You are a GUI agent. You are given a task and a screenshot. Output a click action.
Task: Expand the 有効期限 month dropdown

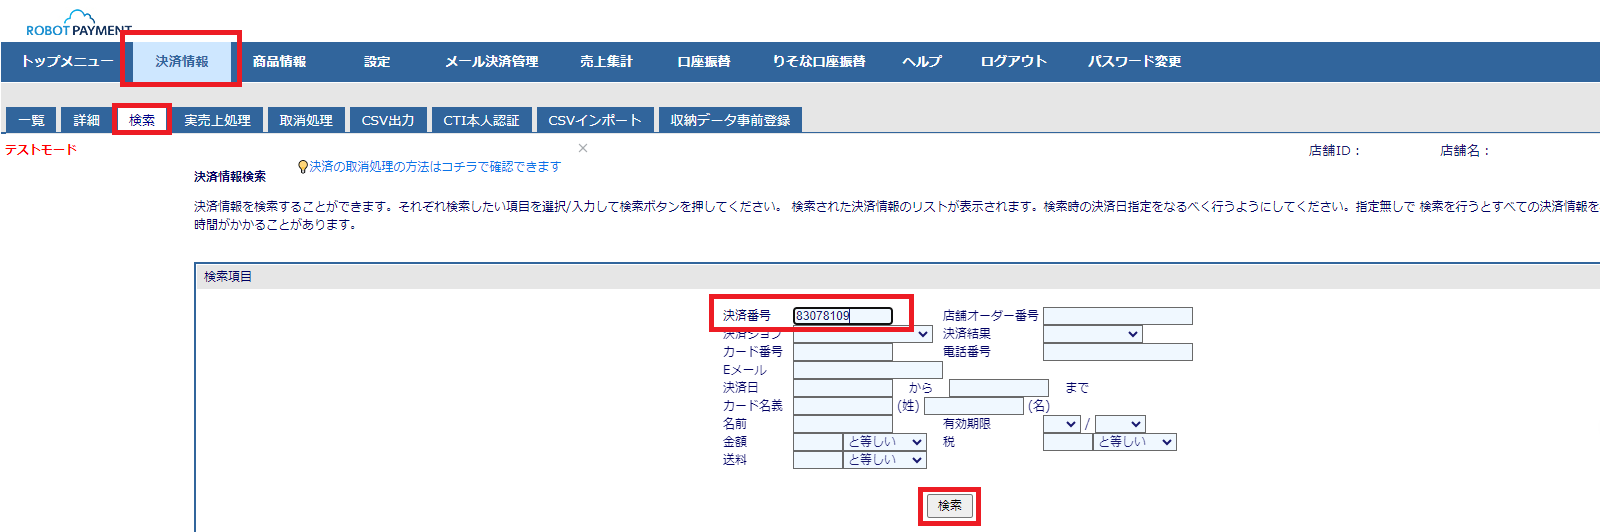click(x=1062, y=424)
